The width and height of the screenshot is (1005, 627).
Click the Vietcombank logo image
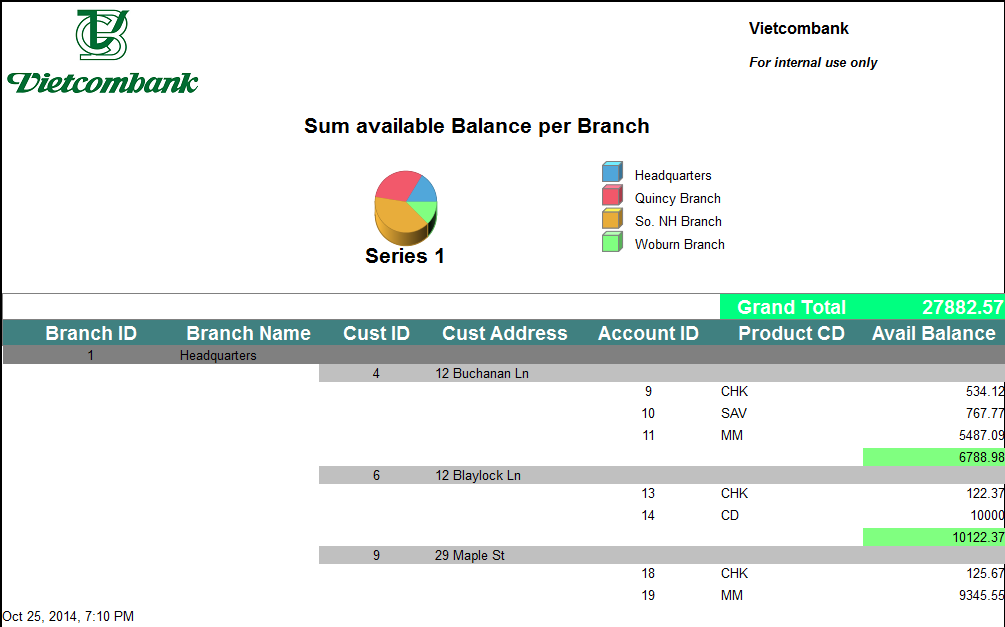click(x=103, y=52)
